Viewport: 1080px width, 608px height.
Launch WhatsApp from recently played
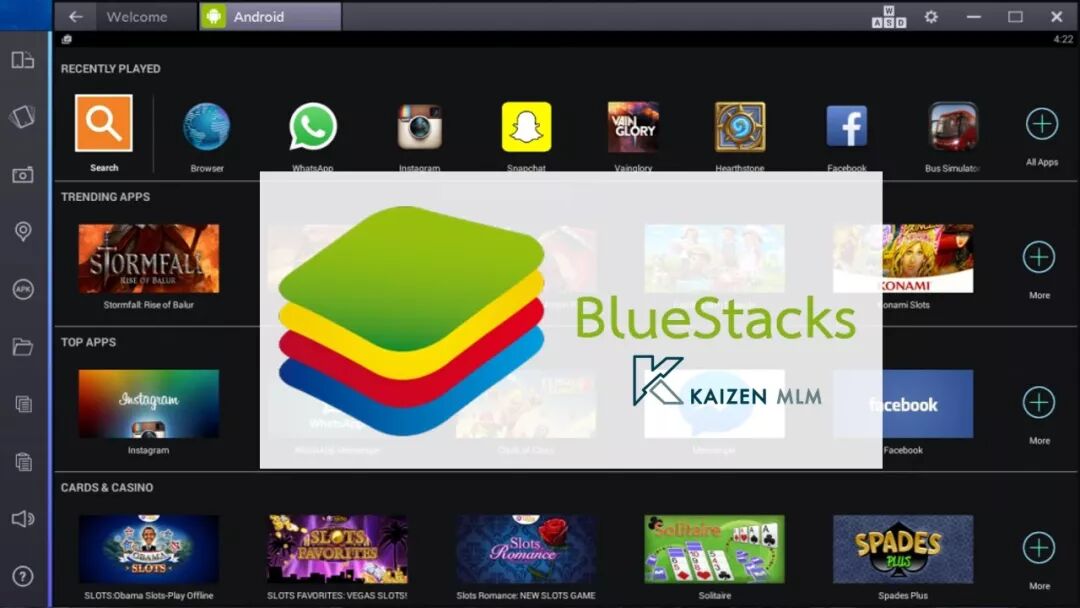point(313,127)
